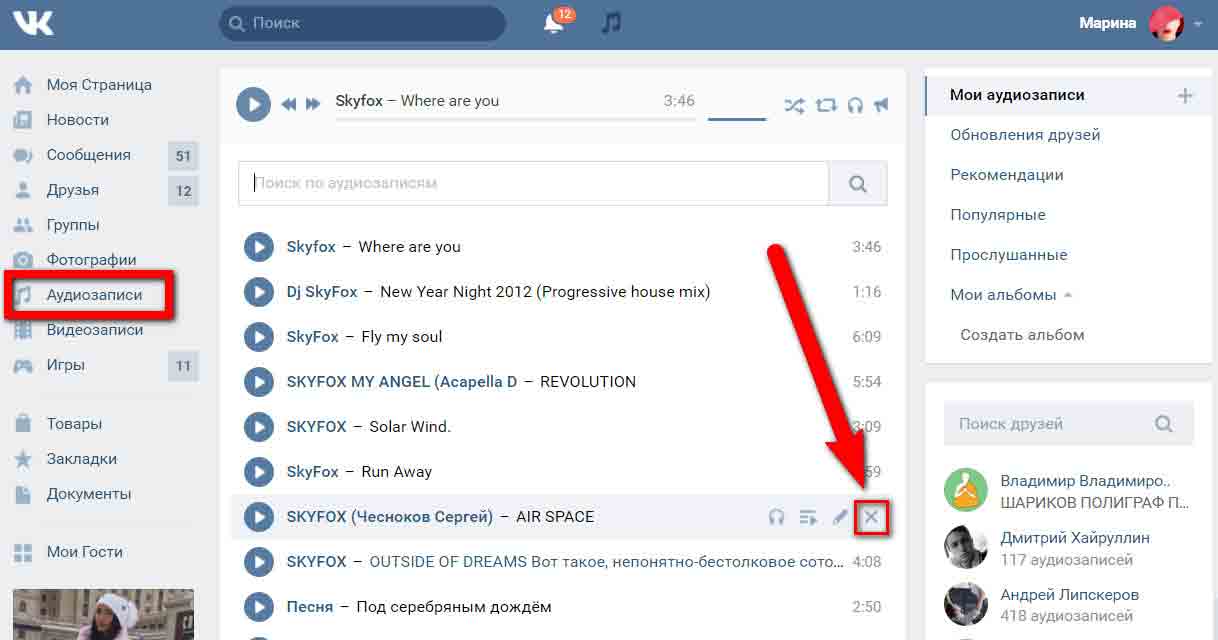
Task: Click the top Поиск search field
Action: tap(362, 23)
